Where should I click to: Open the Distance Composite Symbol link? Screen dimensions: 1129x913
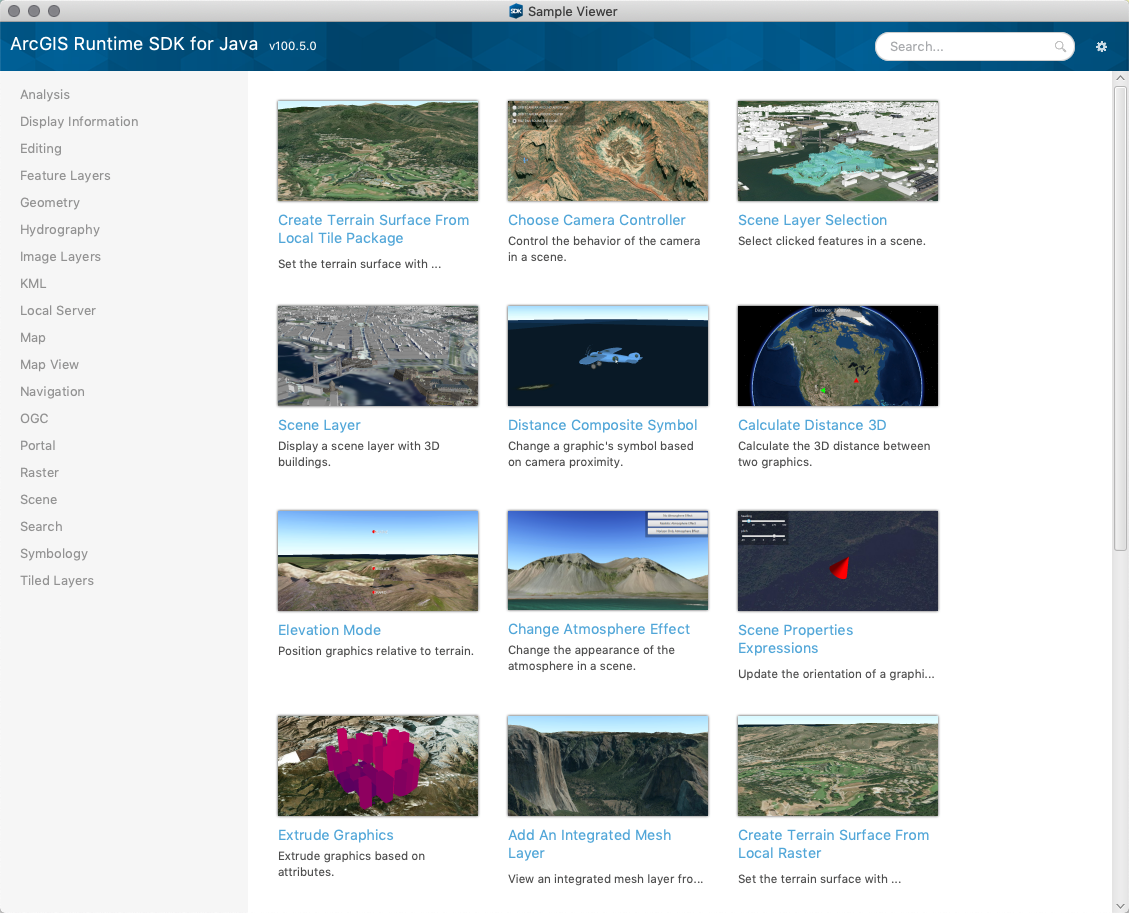[603, 426]
